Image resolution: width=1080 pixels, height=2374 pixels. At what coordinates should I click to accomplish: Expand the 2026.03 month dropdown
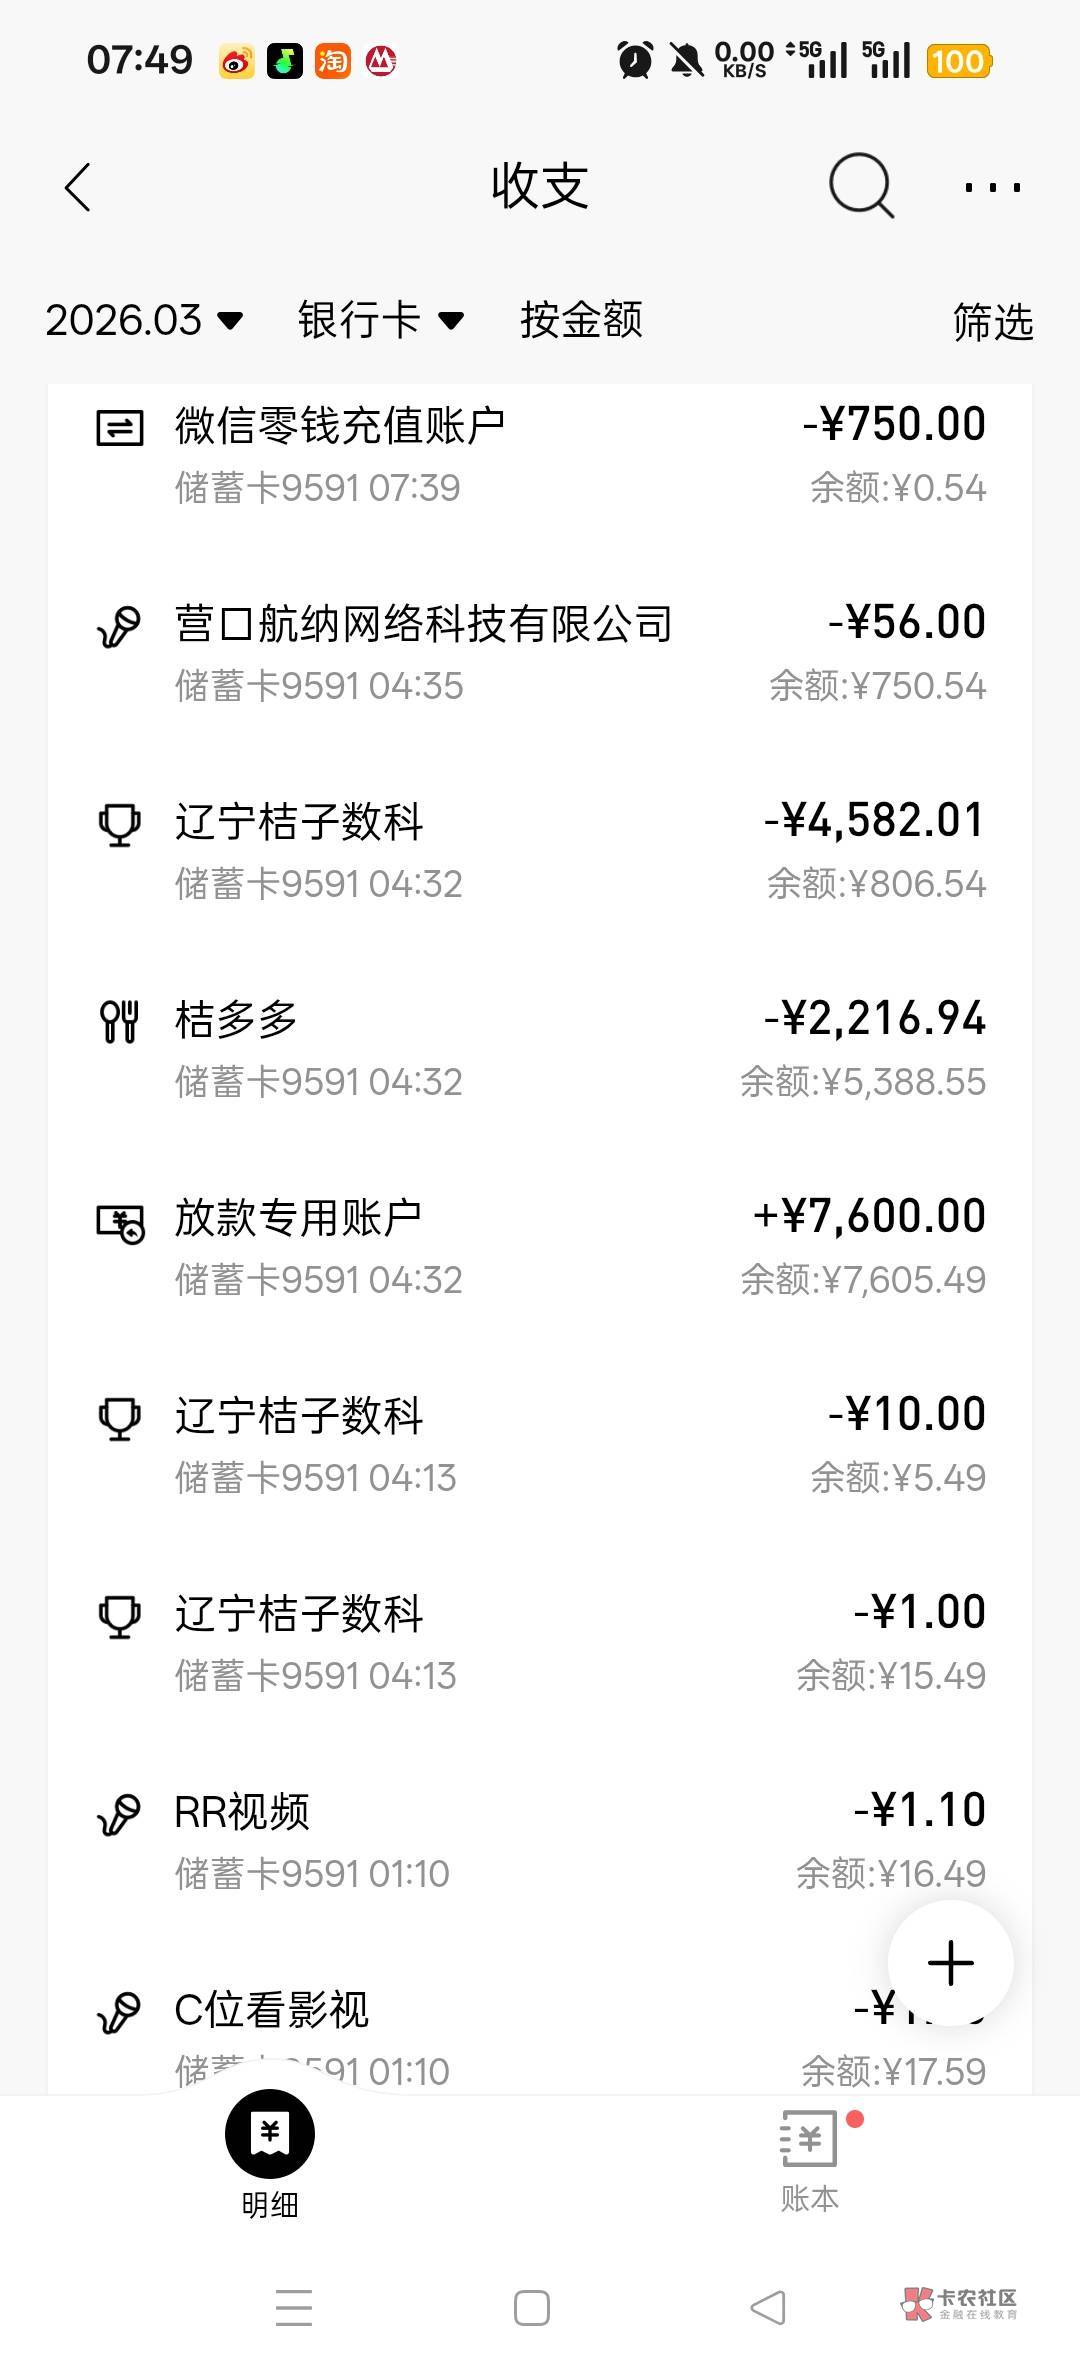144,320
